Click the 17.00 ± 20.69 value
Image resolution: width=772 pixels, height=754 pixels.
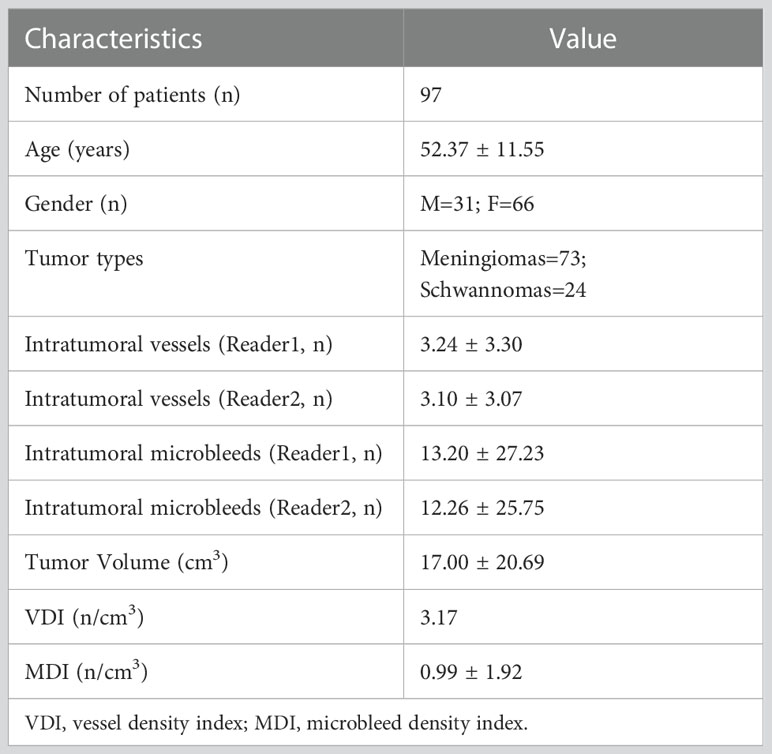click(x=482, y=562)
